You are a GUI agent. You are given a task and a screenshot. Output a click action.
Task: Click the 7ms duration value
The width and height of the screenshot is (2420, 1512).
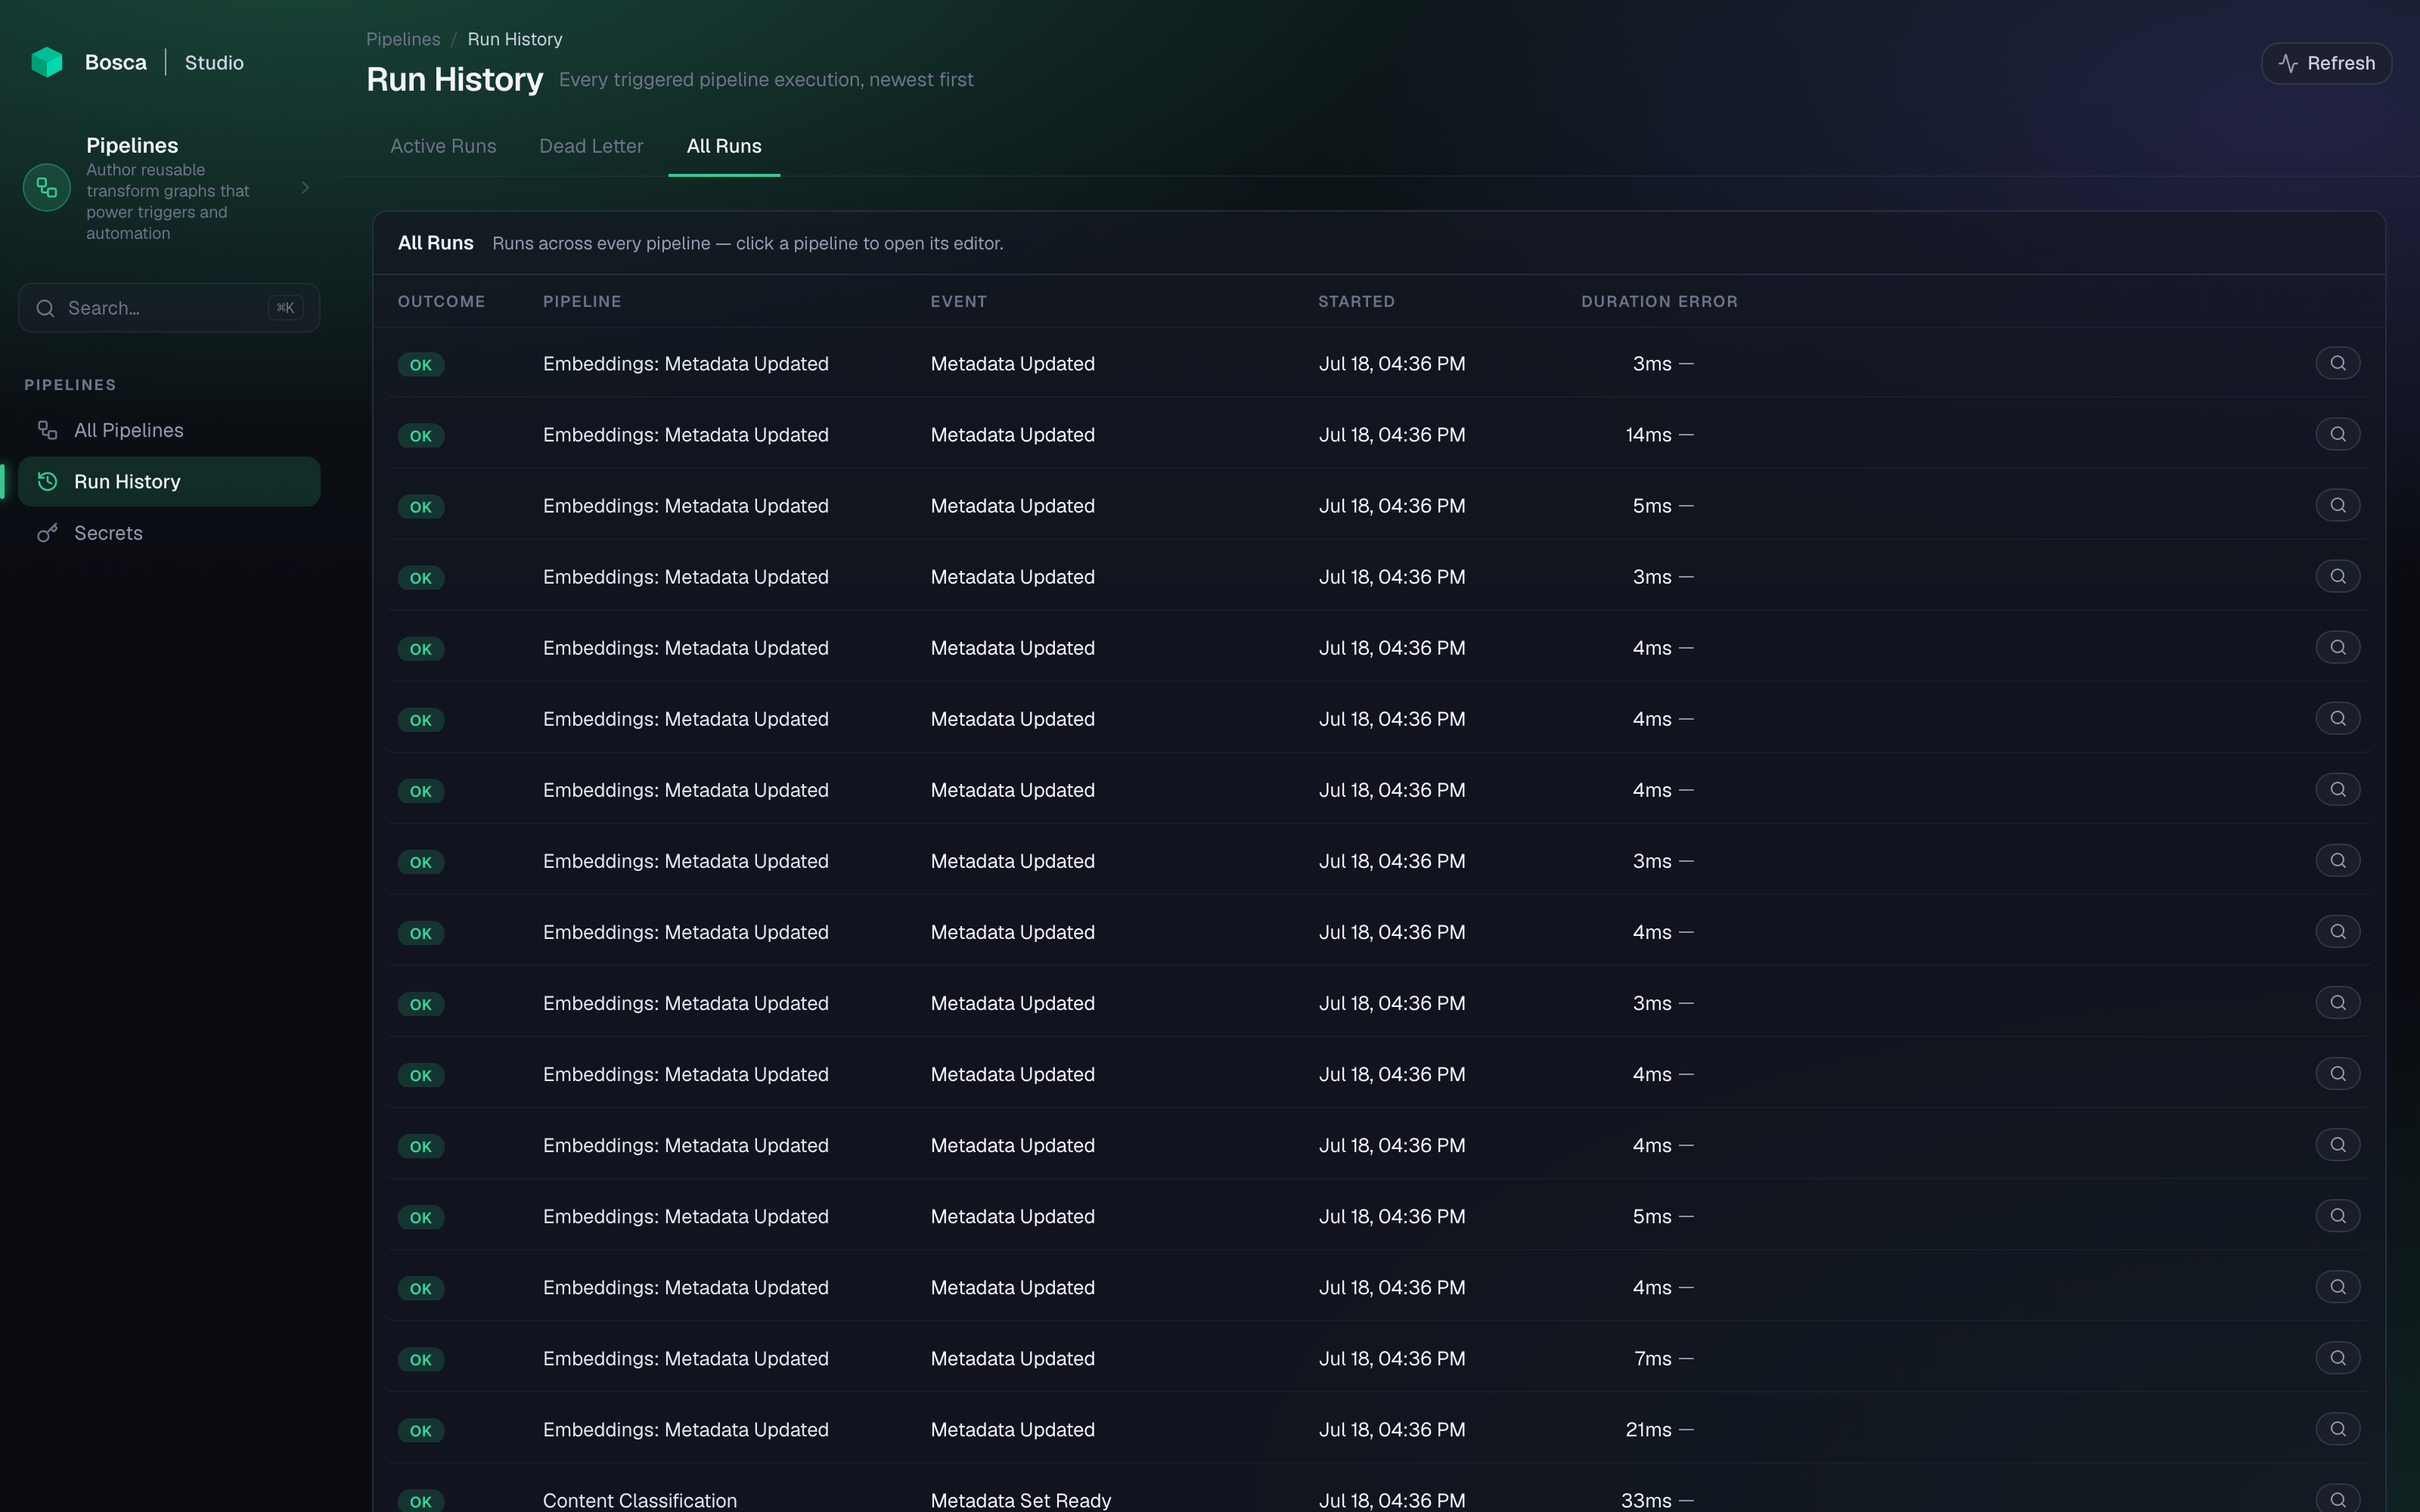point(1652,1359)
